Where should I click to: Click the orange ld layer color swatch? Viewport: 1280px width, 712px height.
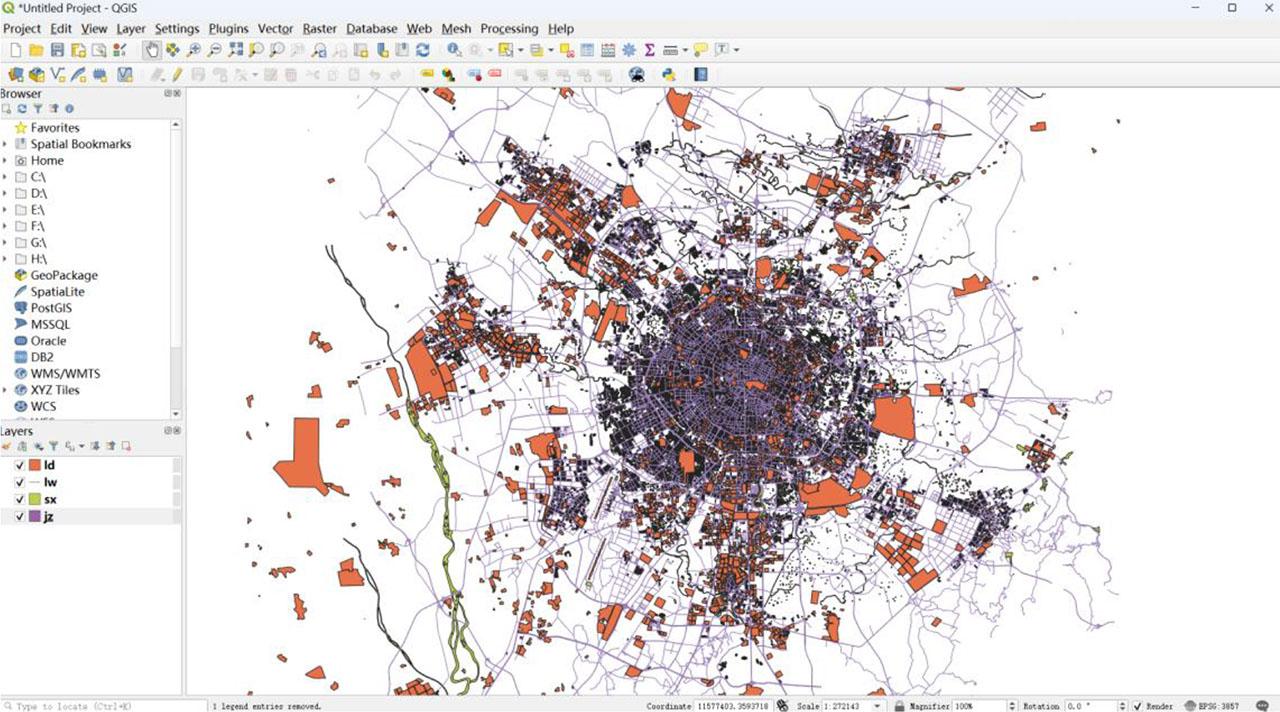click(x=34, y=466)
